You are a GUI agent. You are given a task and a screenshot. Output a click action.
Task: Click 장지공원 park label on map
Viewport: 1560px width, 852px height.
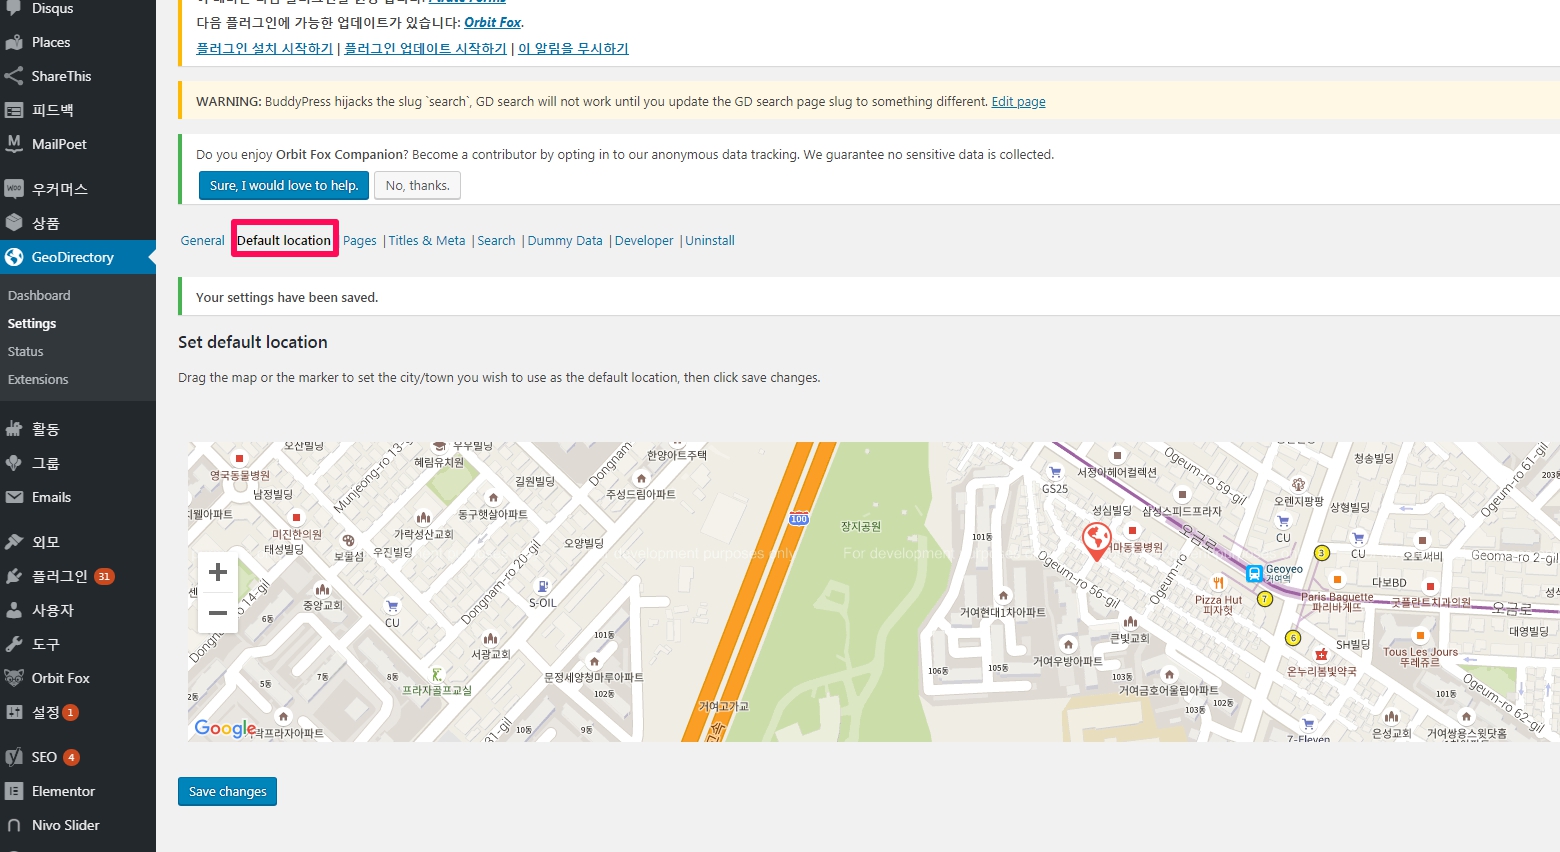click(x=861, y=526)
